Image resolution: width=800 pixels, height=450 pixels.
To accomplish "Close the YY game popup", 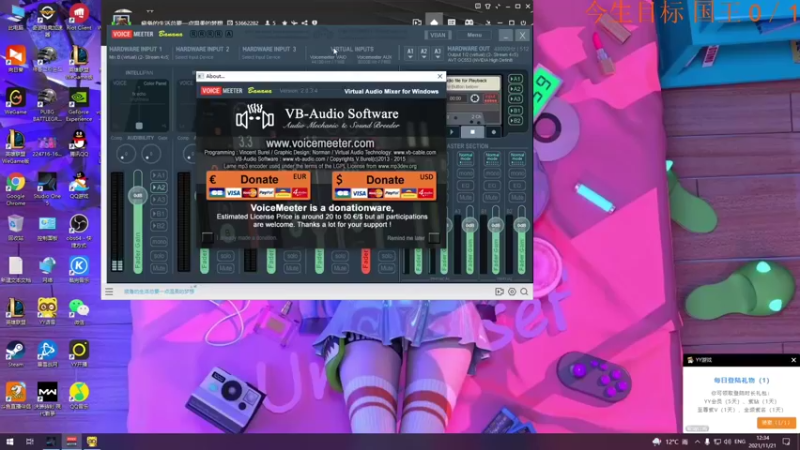I will [x=793, y=360].
